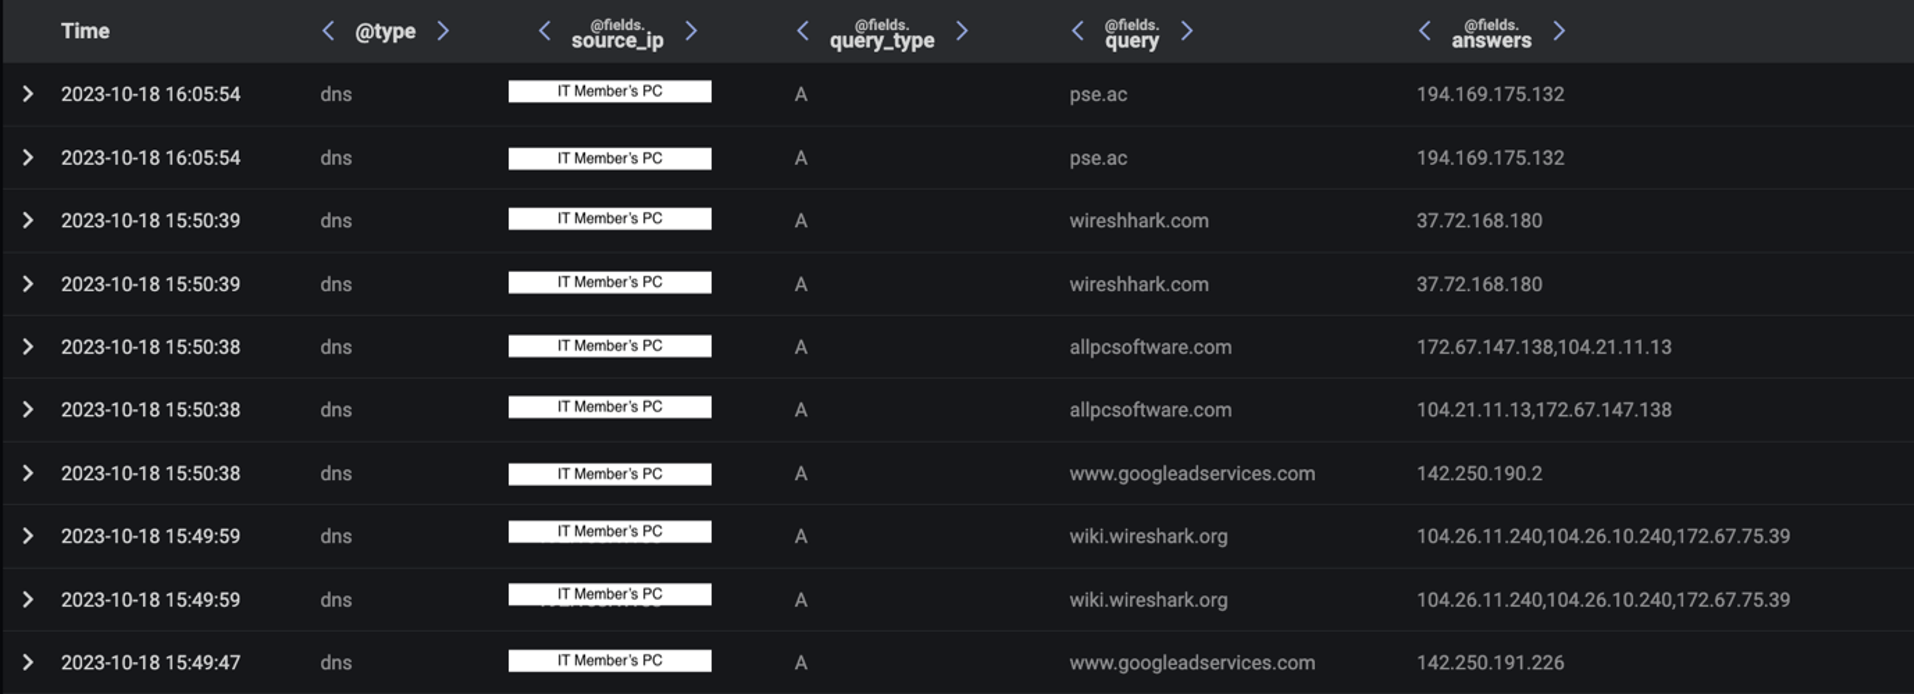Shift source_ip column left with its arrow
This screenshot has height=694, width=1914.
(544, 31)
